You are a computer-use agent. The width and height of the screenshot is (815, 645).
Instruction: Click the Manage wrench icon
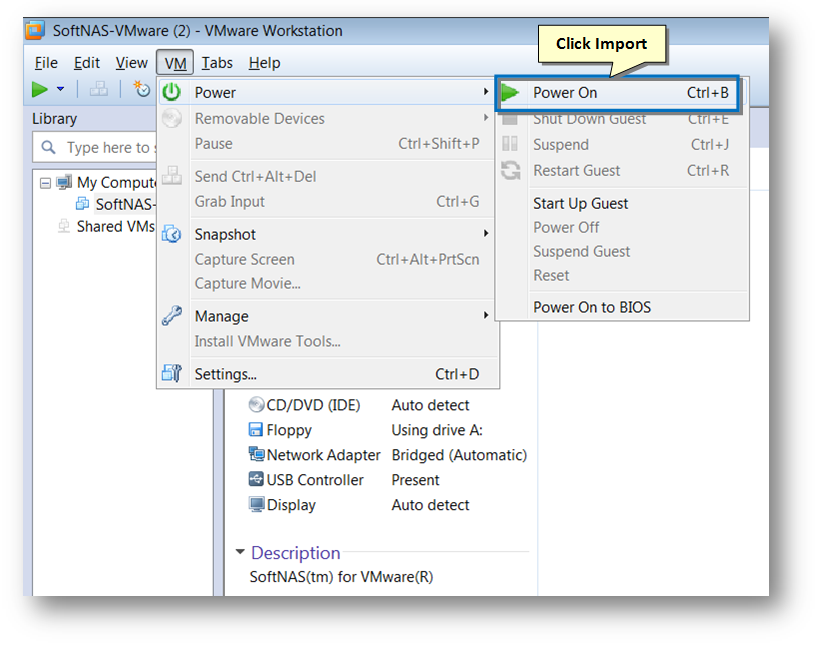[172, 315]
